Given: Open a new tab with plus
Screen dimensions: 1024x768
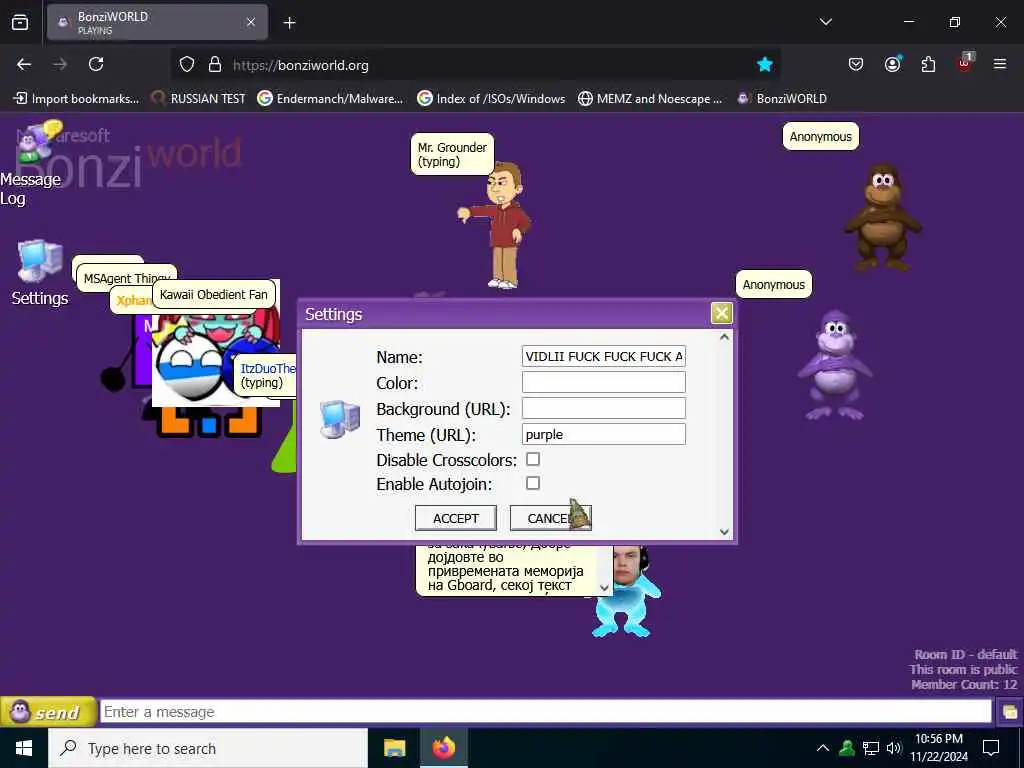Looking at the screenshot, I should click(289, 23).
